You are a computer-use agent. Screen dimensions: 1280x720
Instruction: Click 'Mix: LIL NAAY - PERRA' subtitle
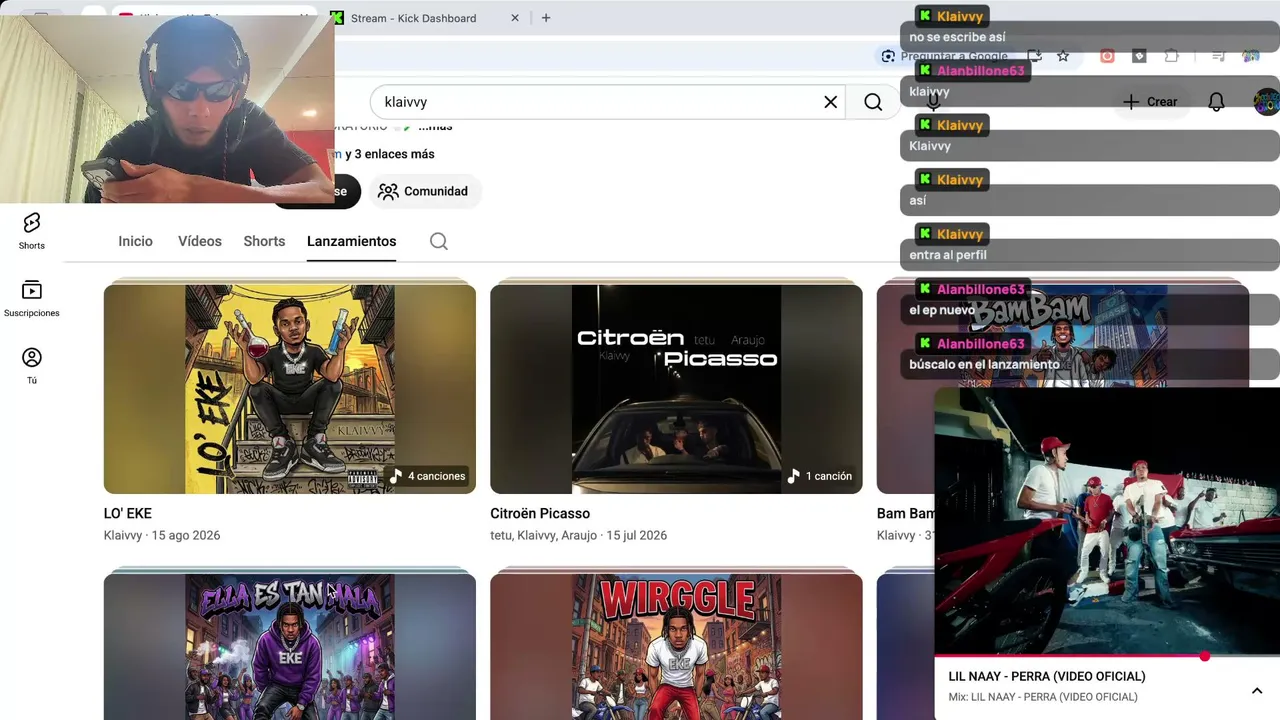(1043, 697)
